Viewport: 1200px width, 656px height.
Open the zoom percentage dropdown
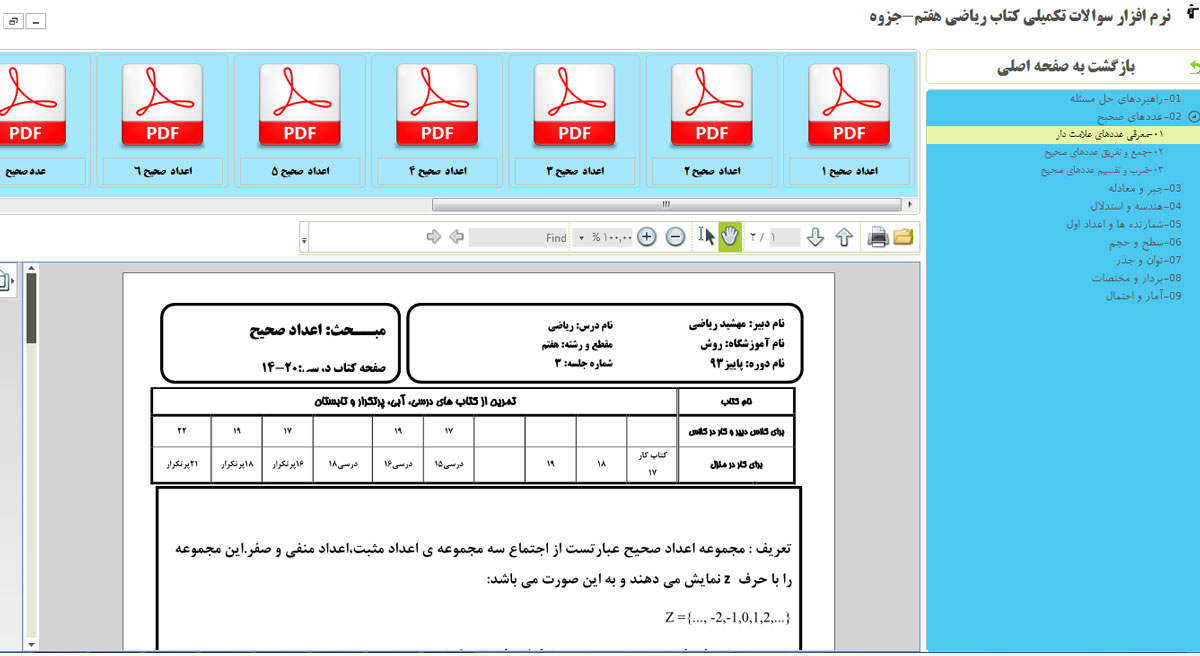point(582,238)
